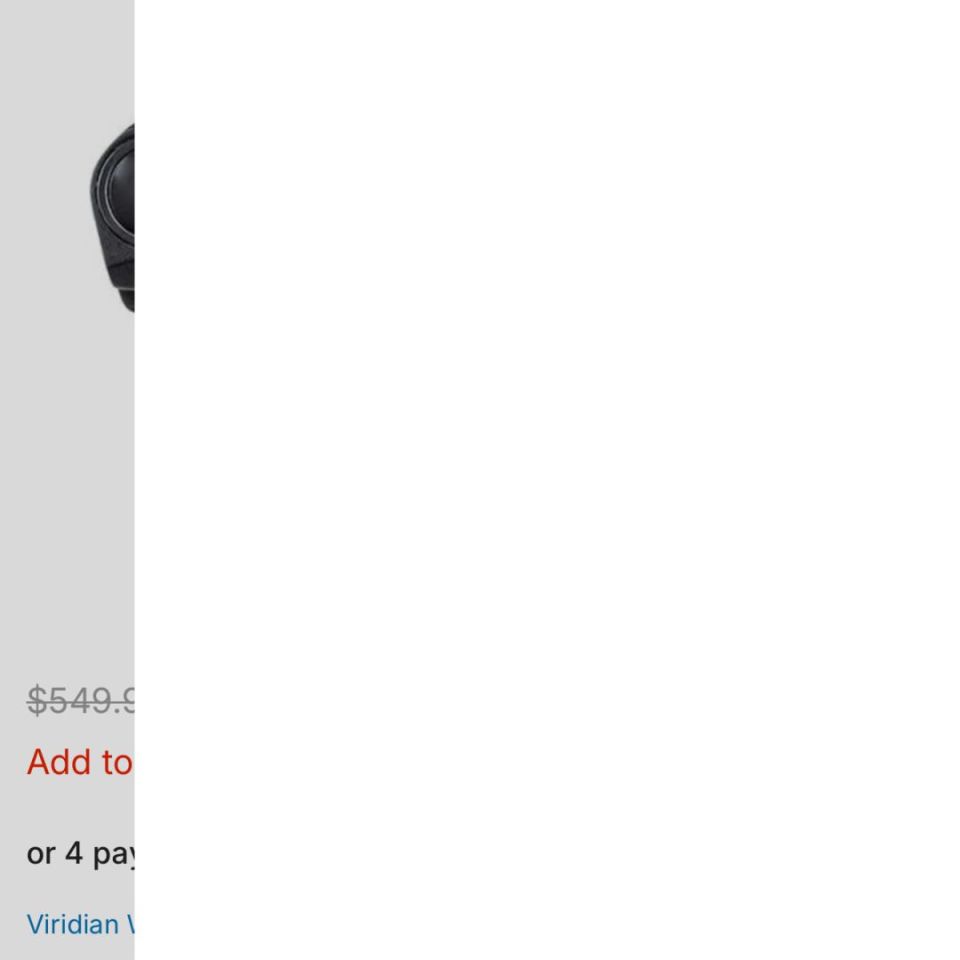Tap the word 'Viridian' in blue
Viewport: 960px width, 960px height.
point(73,924)
